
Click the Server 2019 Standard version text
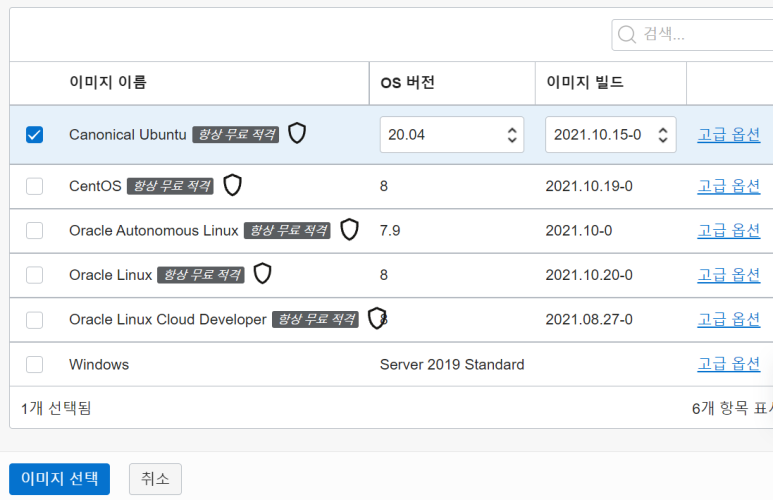pos(452,364)
